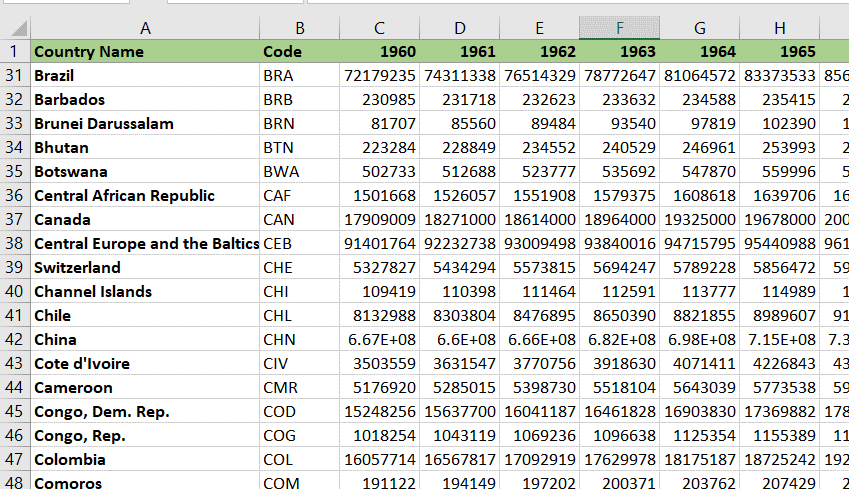Select the Colombia cell
Screen dimensions: 849x489
click(145, 459)
